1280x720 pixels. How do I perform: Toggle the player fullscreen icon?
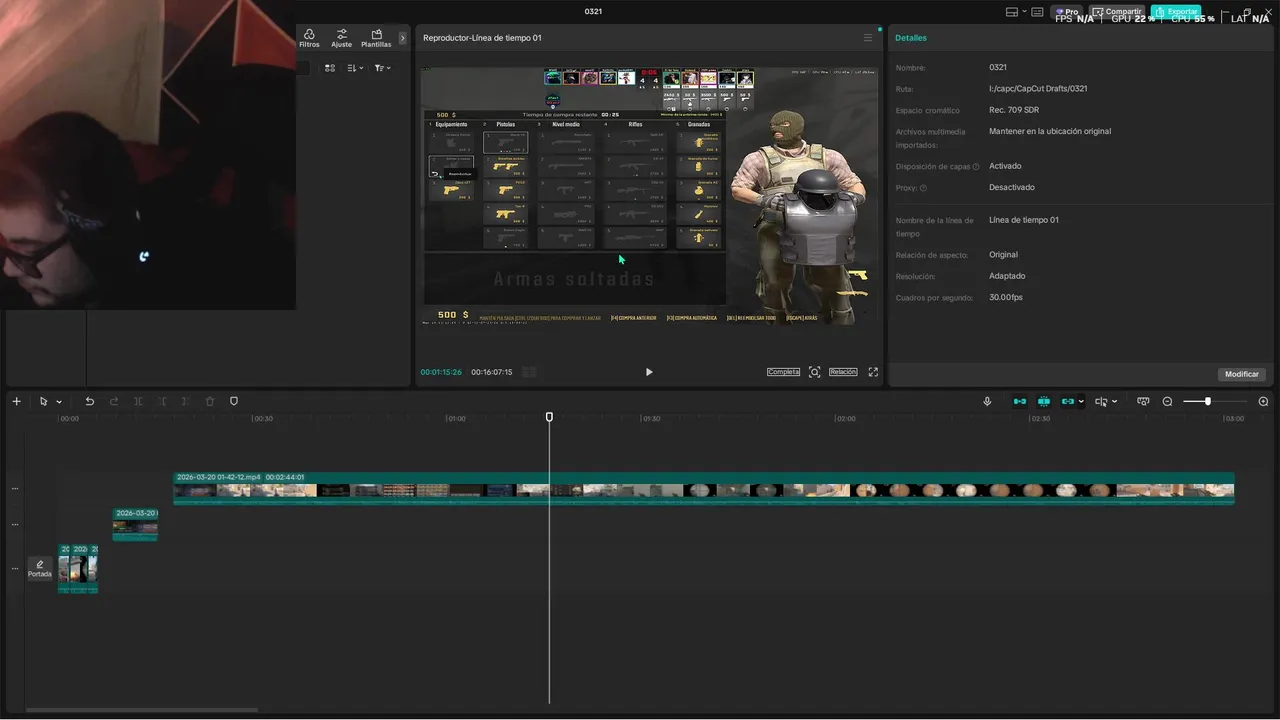873,372
